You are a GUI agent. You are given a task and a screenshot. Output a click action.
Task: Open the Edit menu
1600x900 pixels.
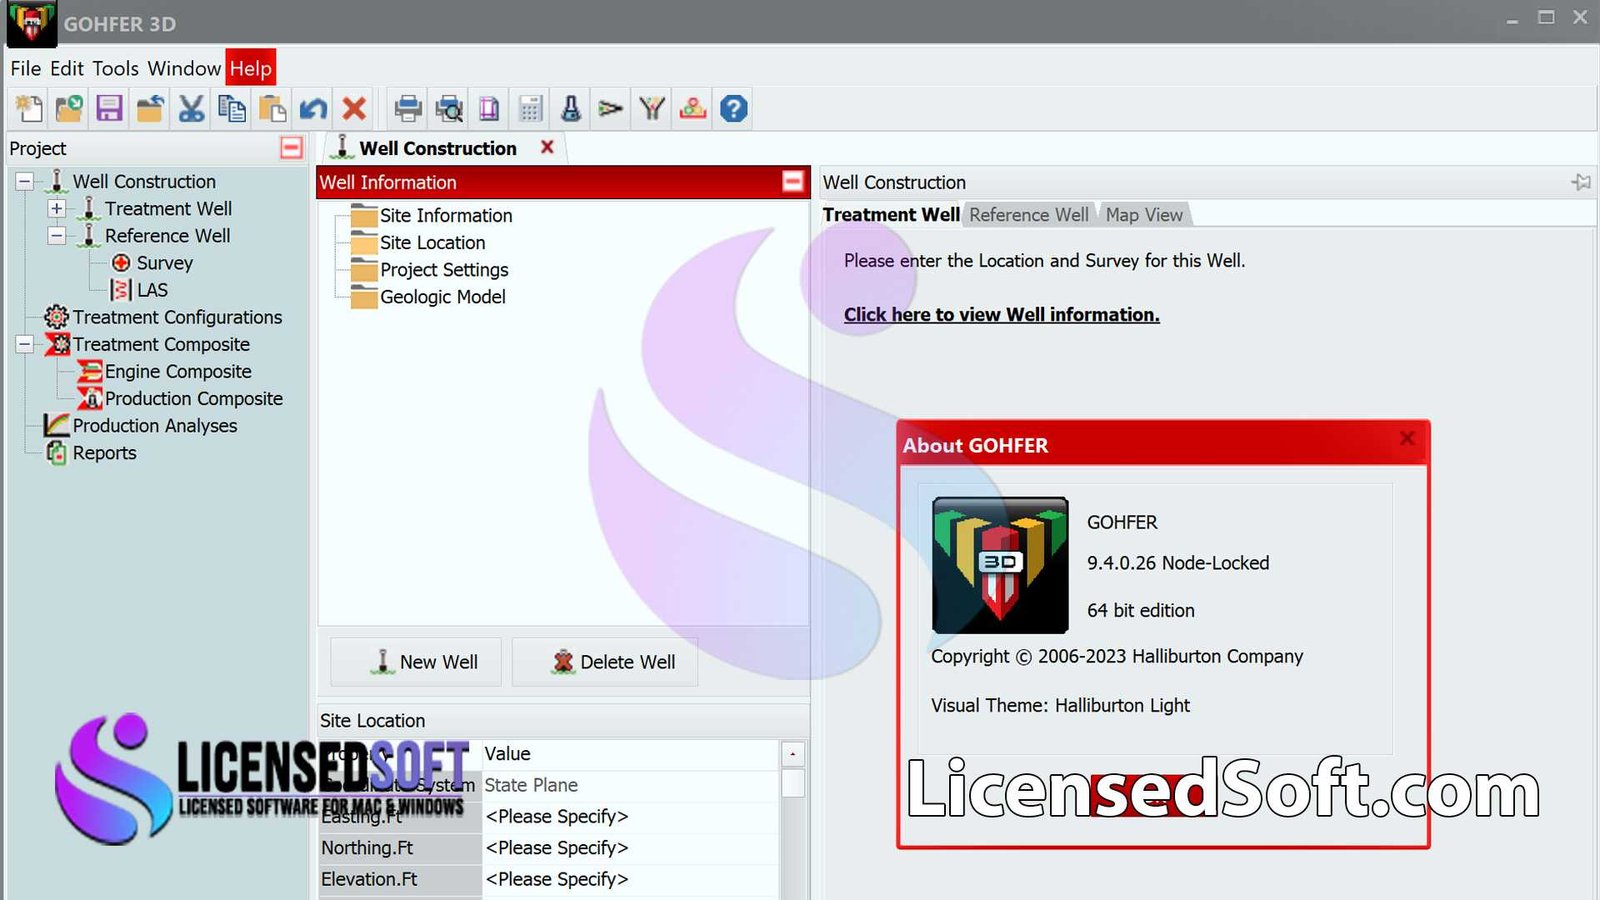(67, 68)
